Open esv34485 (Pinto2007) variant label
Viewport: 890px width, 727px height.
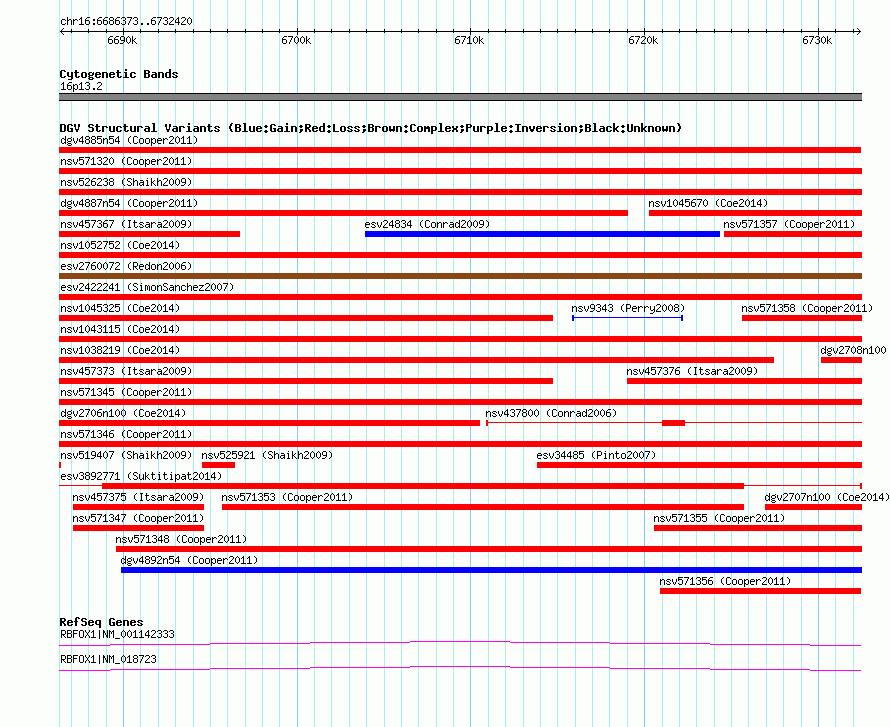click(x=596, y=455)
